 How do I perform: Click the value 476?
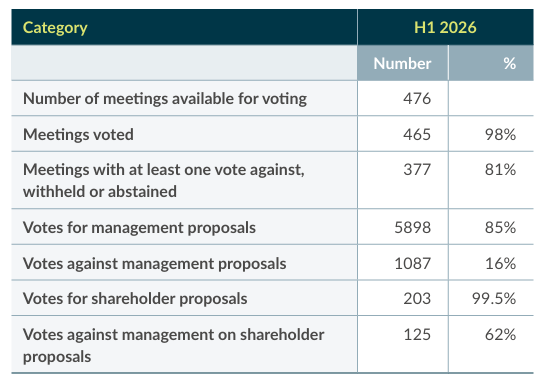click(x=417, y=99)
